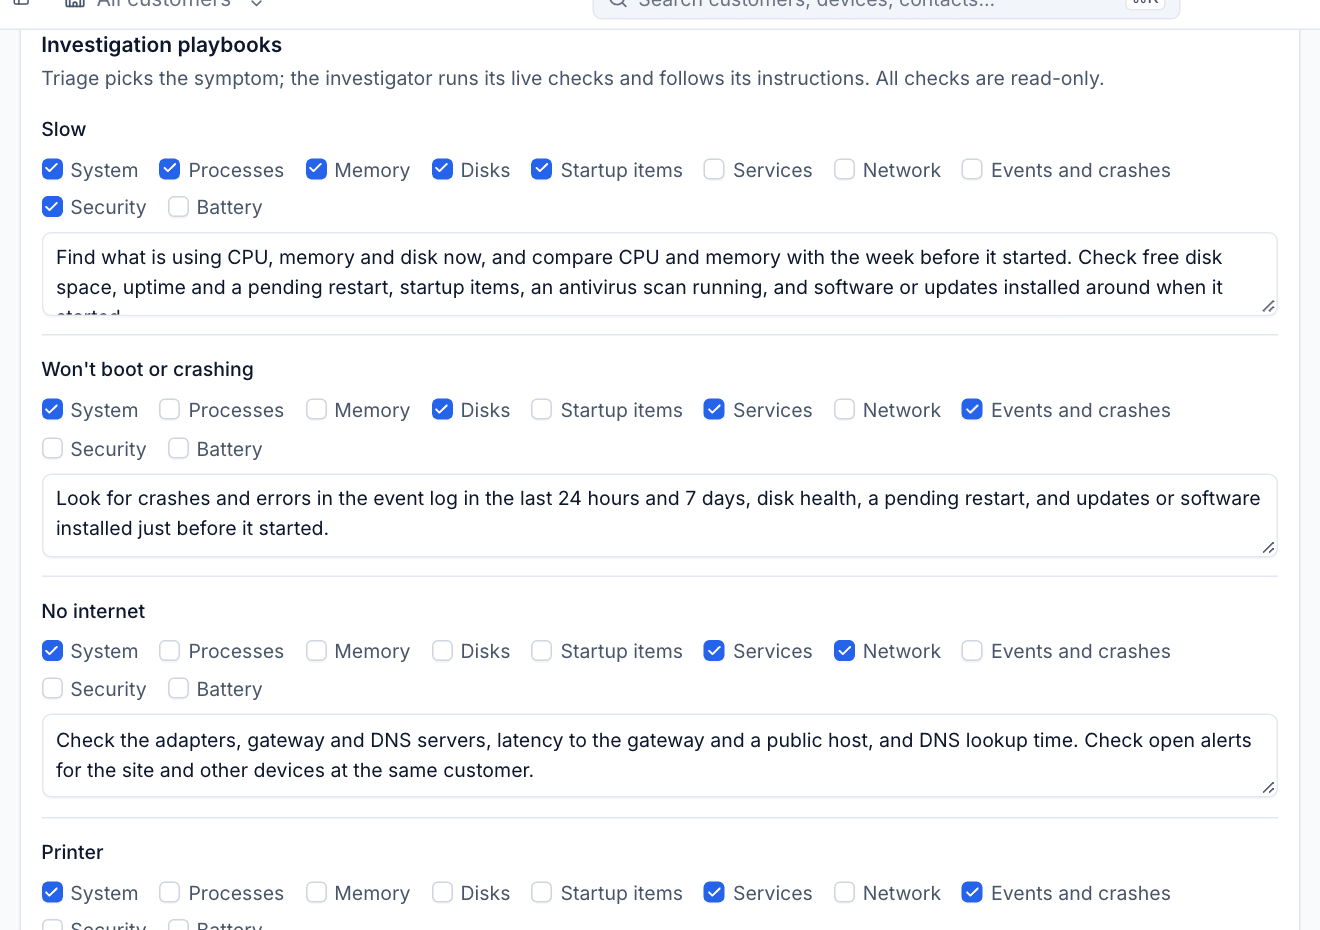Image resolution: width=1320 pixels, height=930 pixels.
Task: Click resize grip on No internet instructions box
Action: [1268, 787]
